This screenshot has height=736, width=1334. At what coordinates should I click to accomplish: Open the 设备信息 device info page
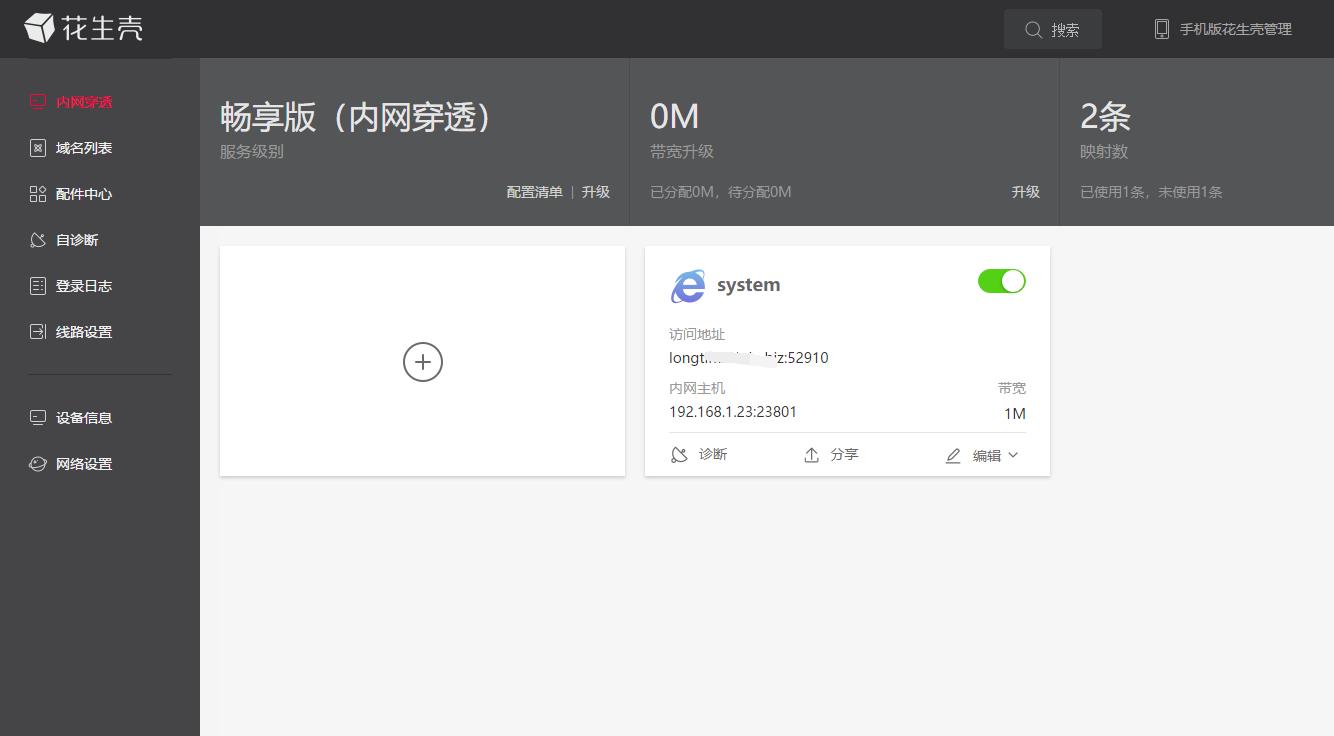[x=83, y=417]
